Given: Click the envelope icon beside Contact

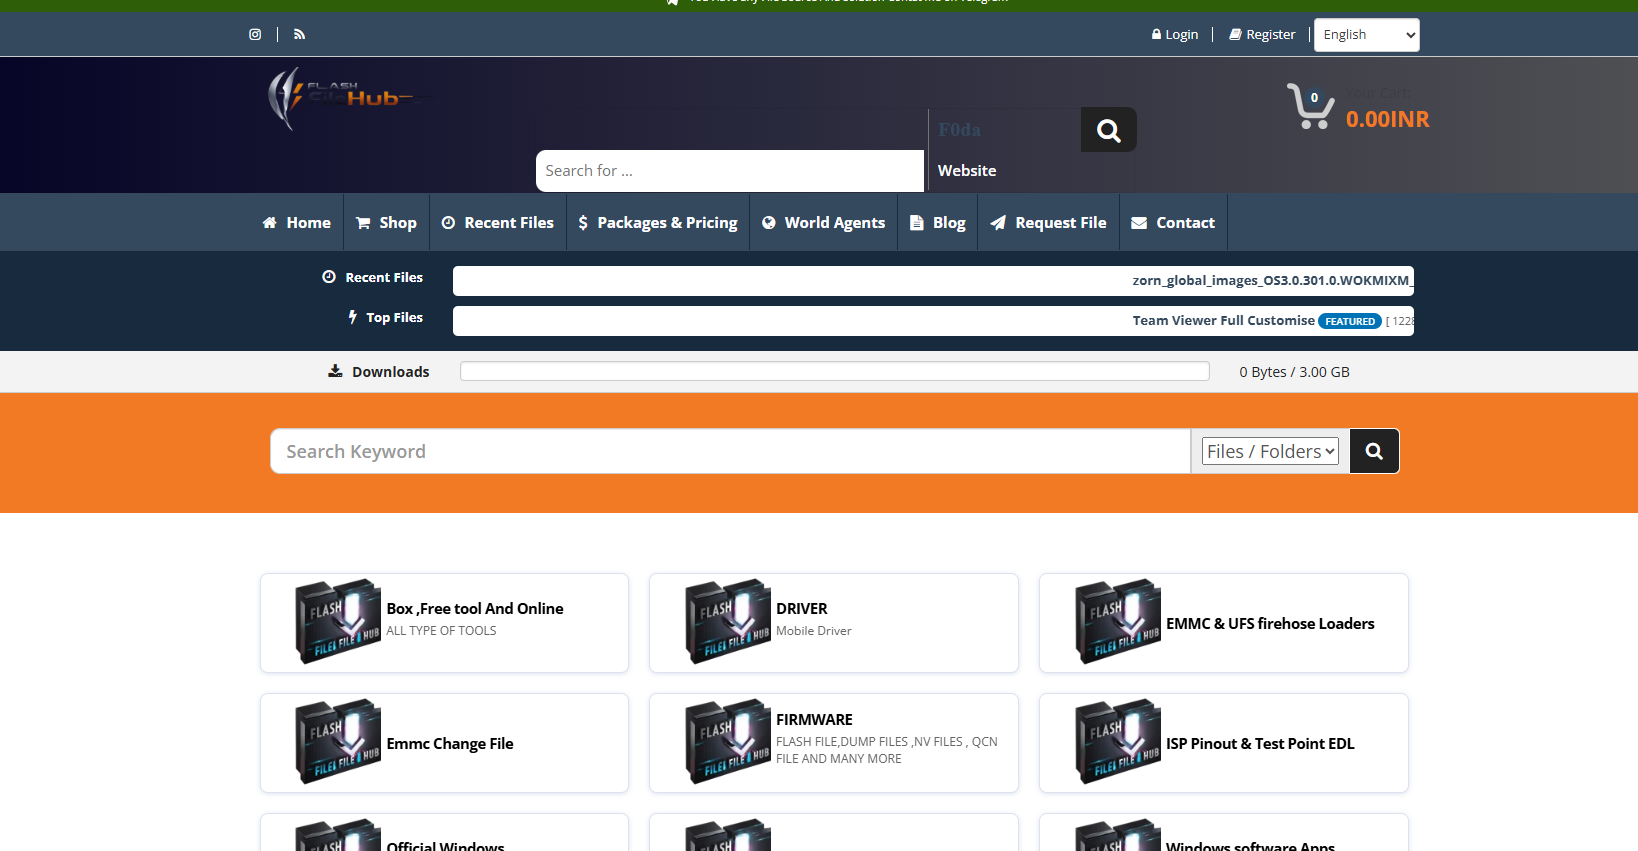Looking at the screenshot, I should [1139, 223].
